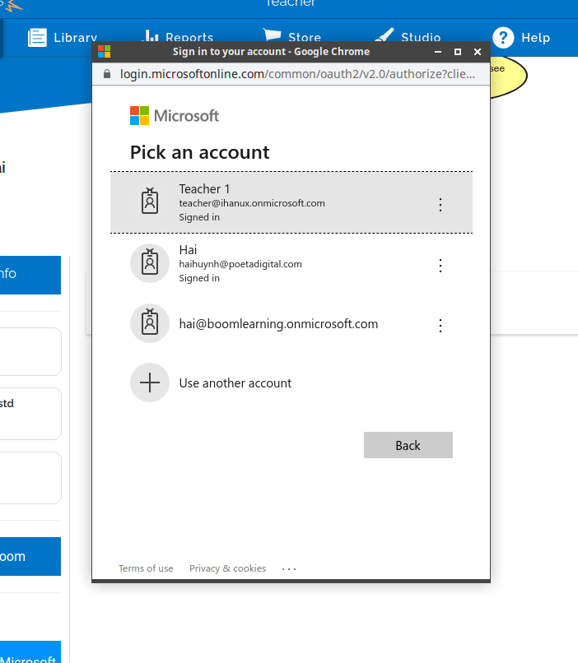The image size is (578, 663).
Task: Click the Back button
Action: coord(408,445)
